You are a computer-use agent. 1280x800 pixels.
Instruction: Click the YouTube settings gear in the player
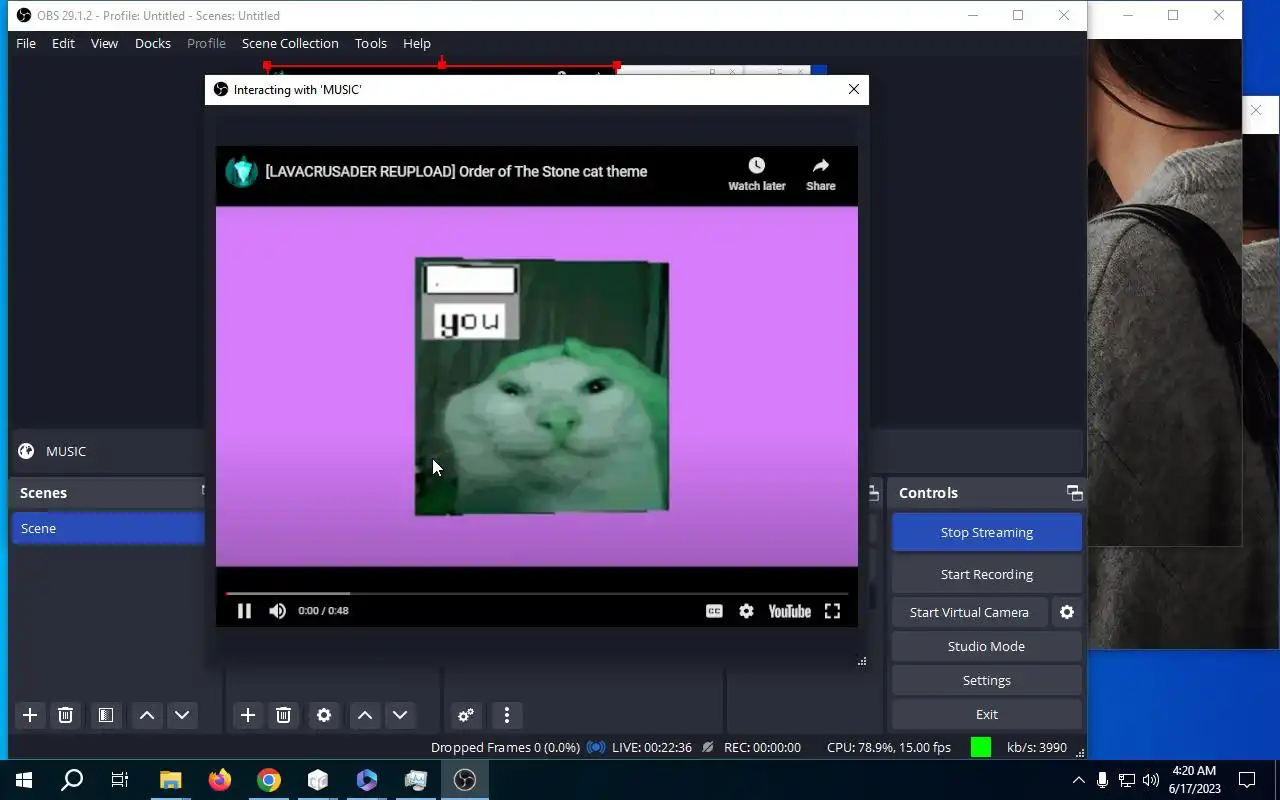[x=746, y=611]
